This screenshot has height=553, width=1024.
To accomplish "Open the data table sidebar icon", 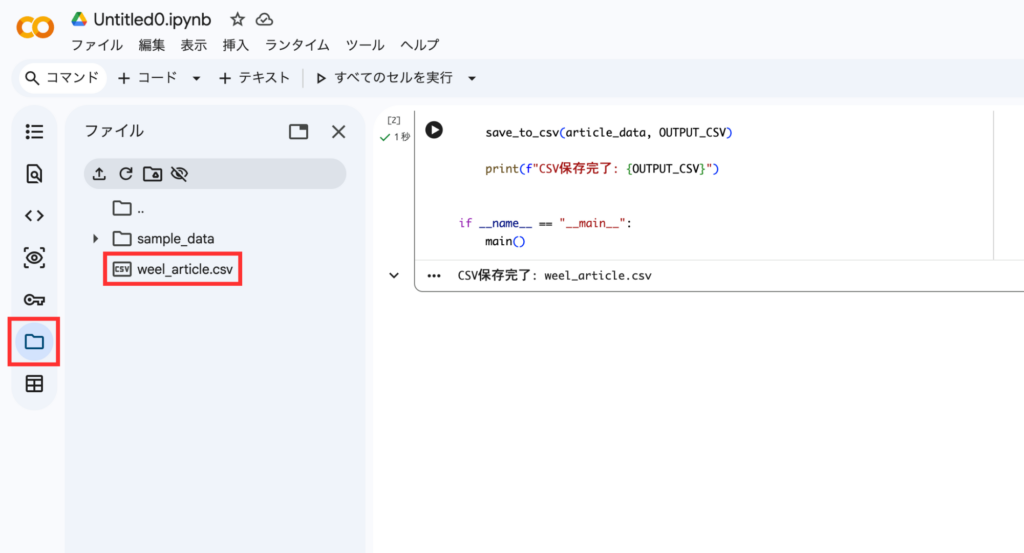I will point(34,384).
